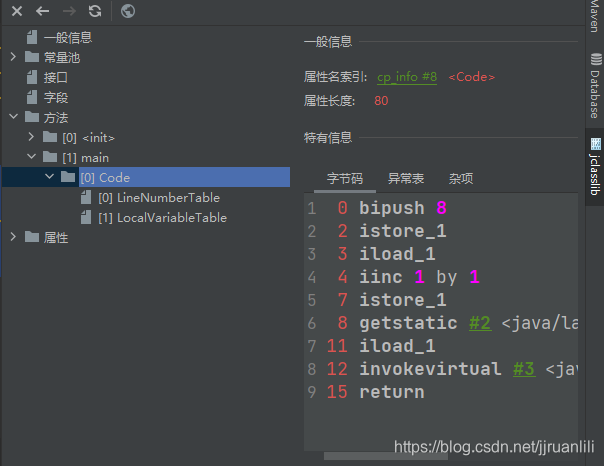This screenshot has height=466, width=604.
Task: Reload the class file with the refresh icon
Action: pos(95,11)
